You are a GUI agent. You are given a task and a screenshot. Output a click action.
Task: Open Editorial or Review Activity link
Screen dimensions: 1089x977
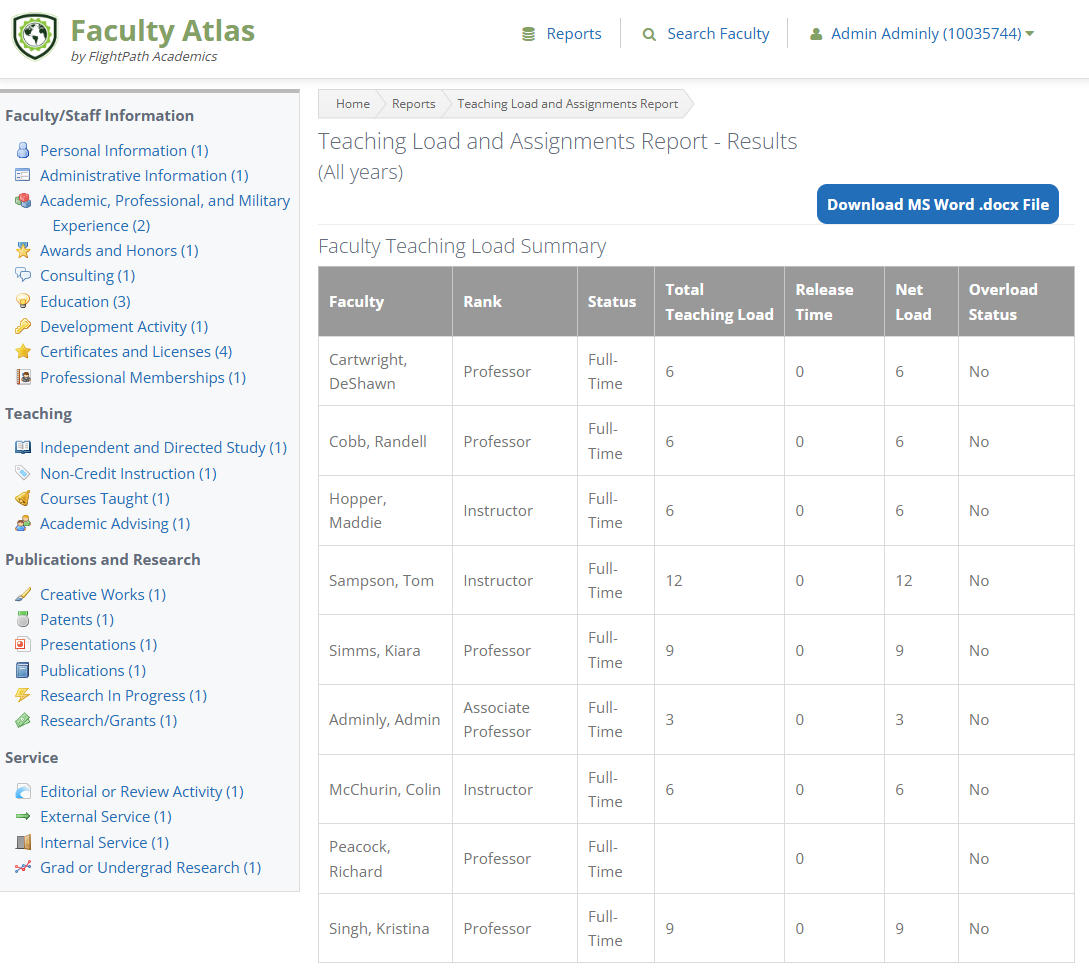pyautogui.click(x=141, y=791)
